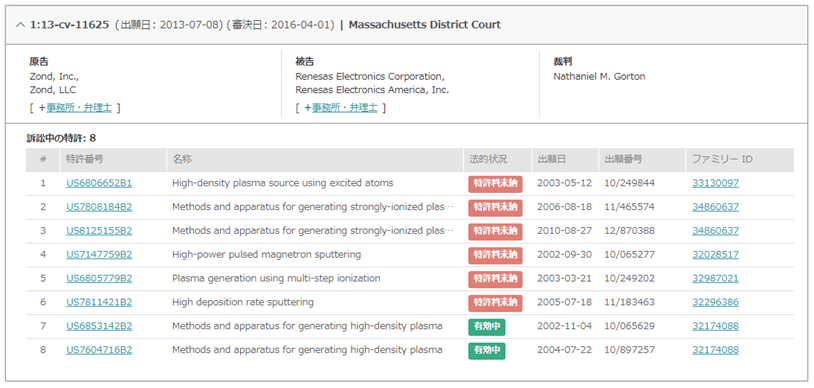Open patent US7147759B2
Viewport: 814px width, 388px height.
tap(99, 255)
